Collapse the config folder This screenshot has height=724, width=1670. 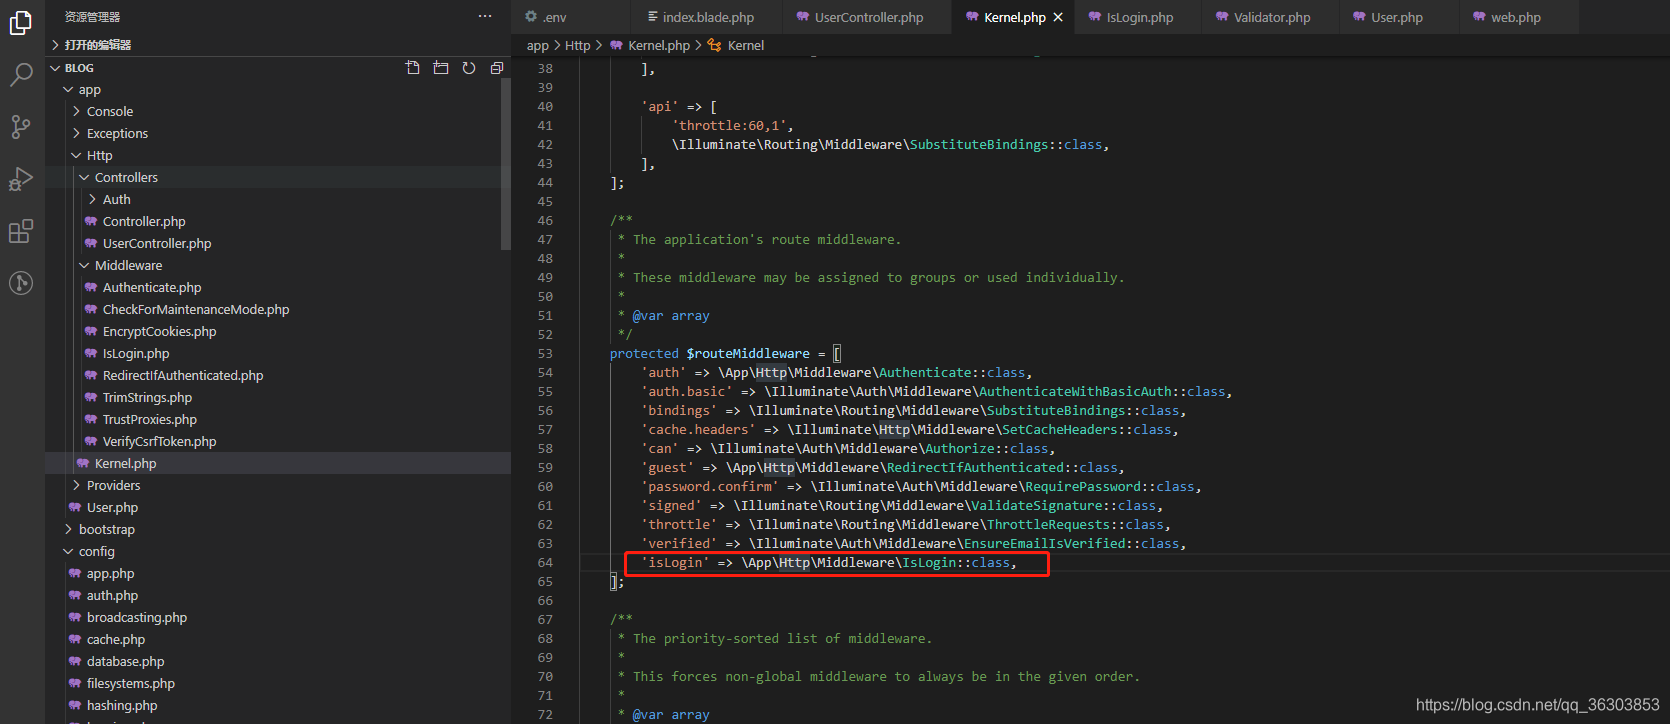click(278, 551)
